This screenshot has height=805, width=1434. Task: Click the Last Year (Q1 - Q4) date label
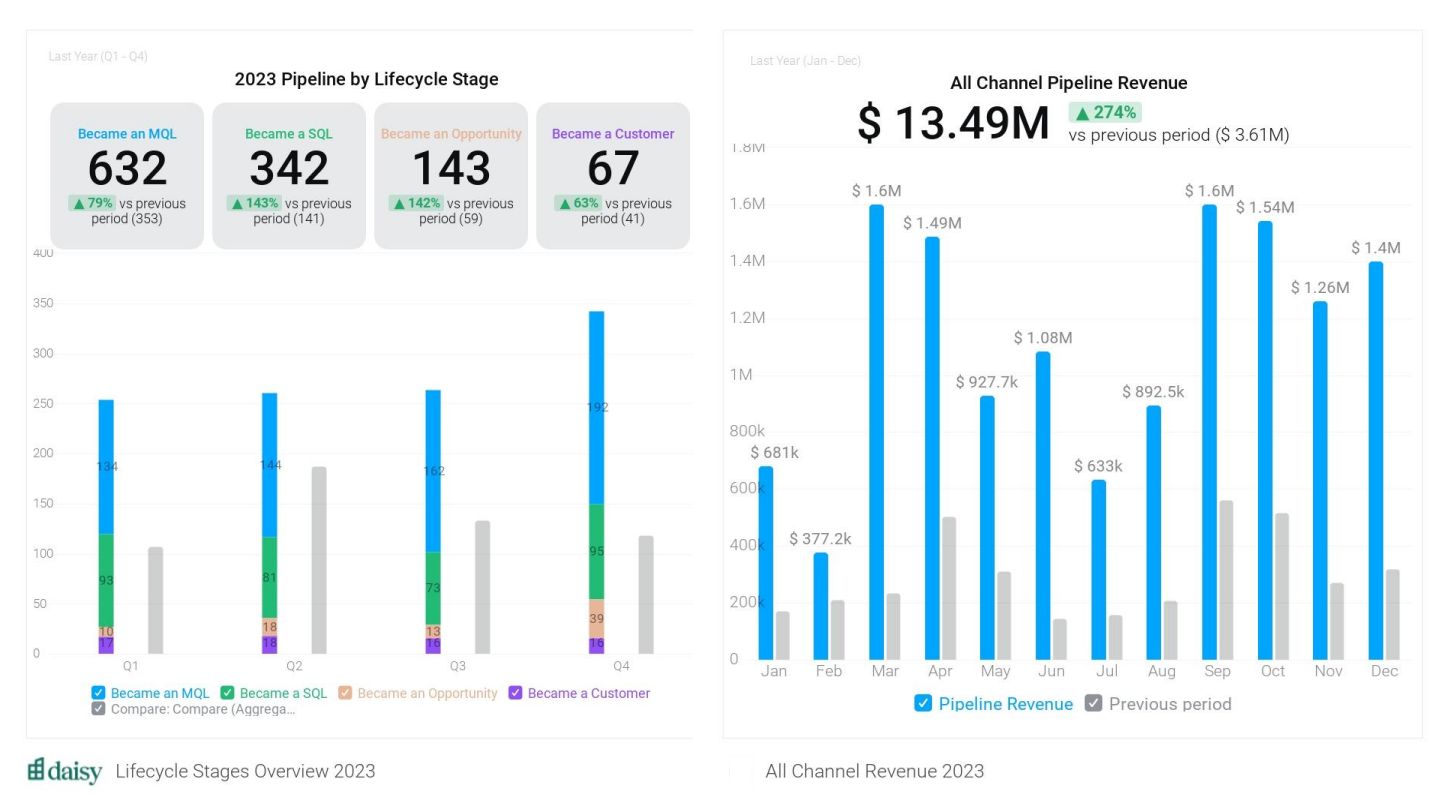click(x=98, y=57)
